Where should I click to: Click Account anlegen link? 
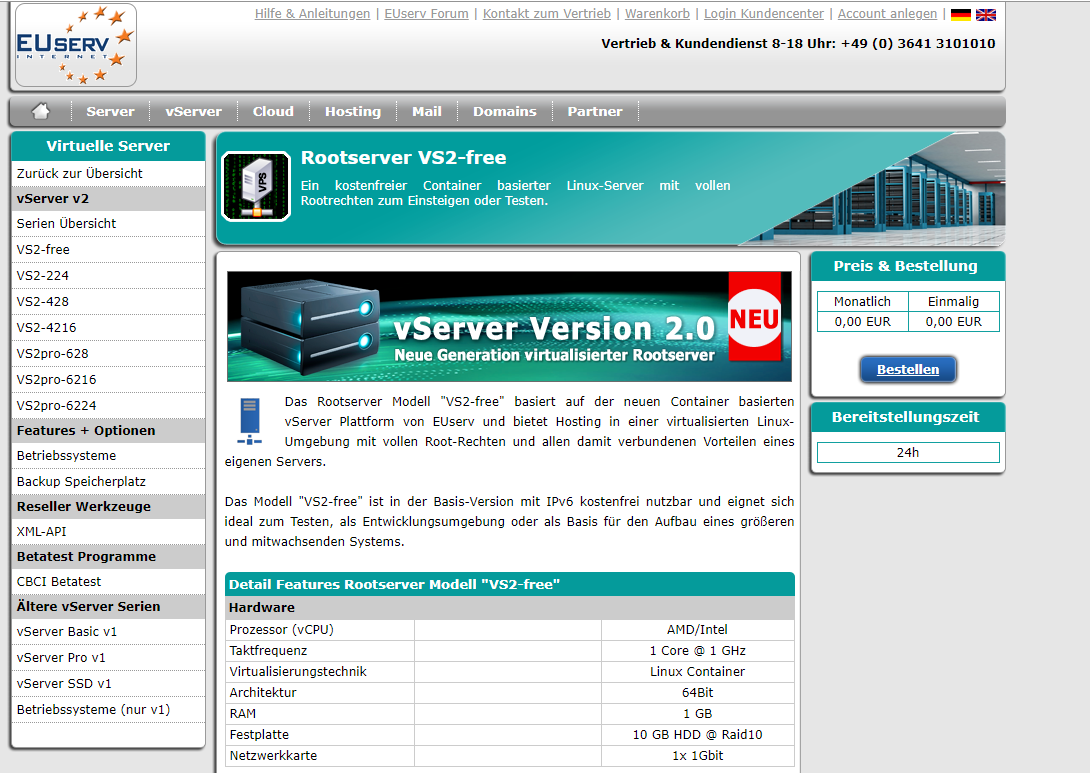[x=887, y=14]
